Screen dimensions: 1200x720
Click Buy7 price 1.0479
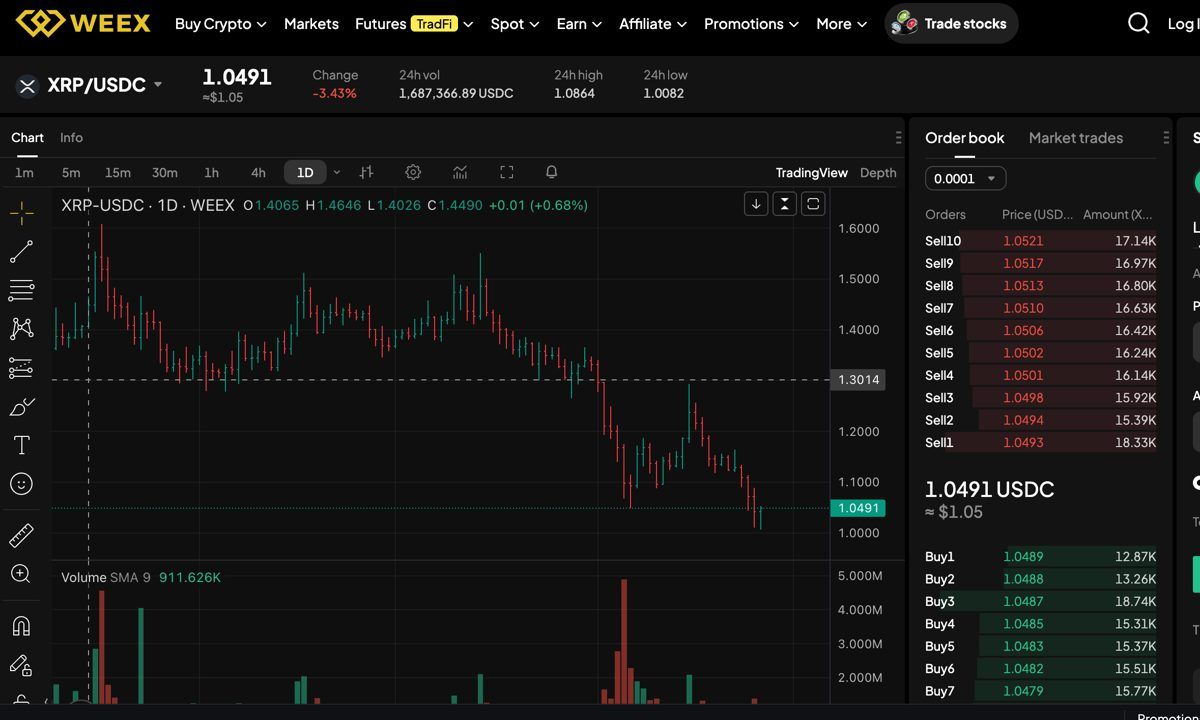pos(1023,691)
